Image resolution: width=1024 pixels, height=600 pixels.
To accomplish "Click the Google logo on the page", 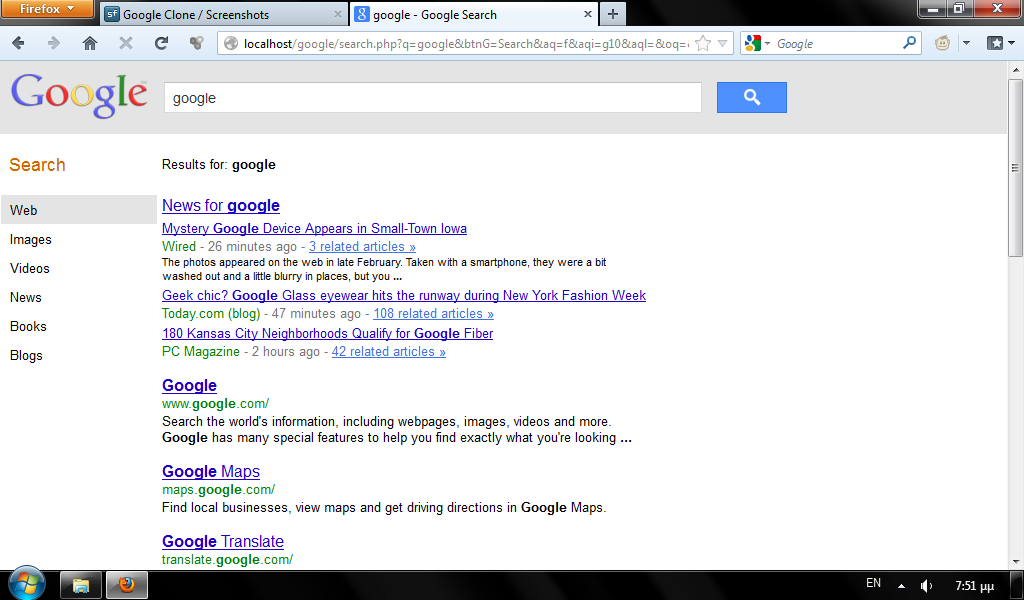I will click(x=79, y=96).
